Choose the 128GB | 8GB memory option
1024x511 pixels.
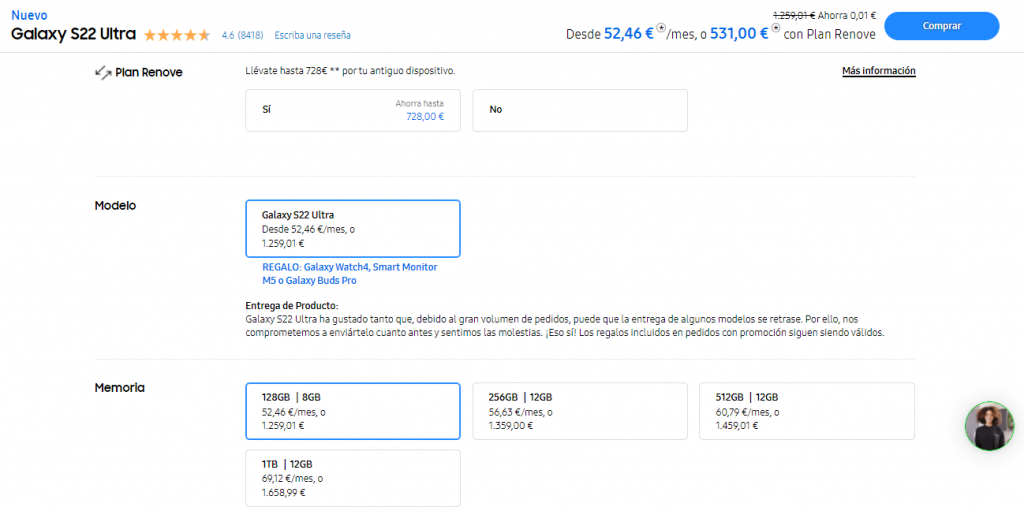pos(353,411)
